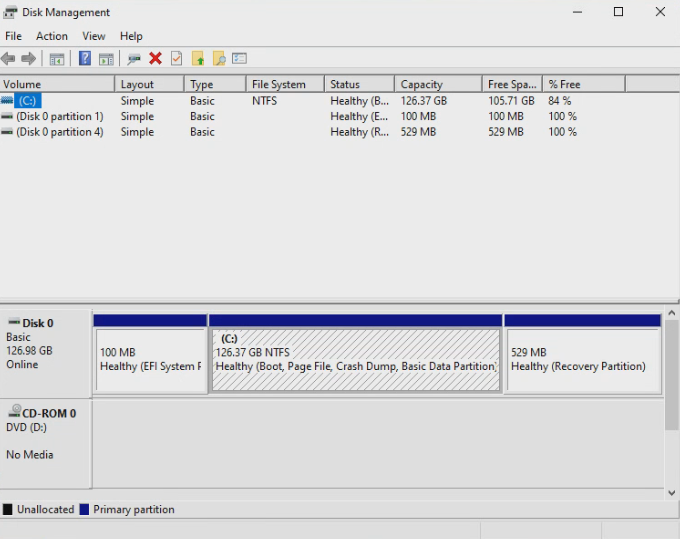Click the Disk 0 partition 4 row icon
This screenshot has height=539, width=680.
[7, 132]
